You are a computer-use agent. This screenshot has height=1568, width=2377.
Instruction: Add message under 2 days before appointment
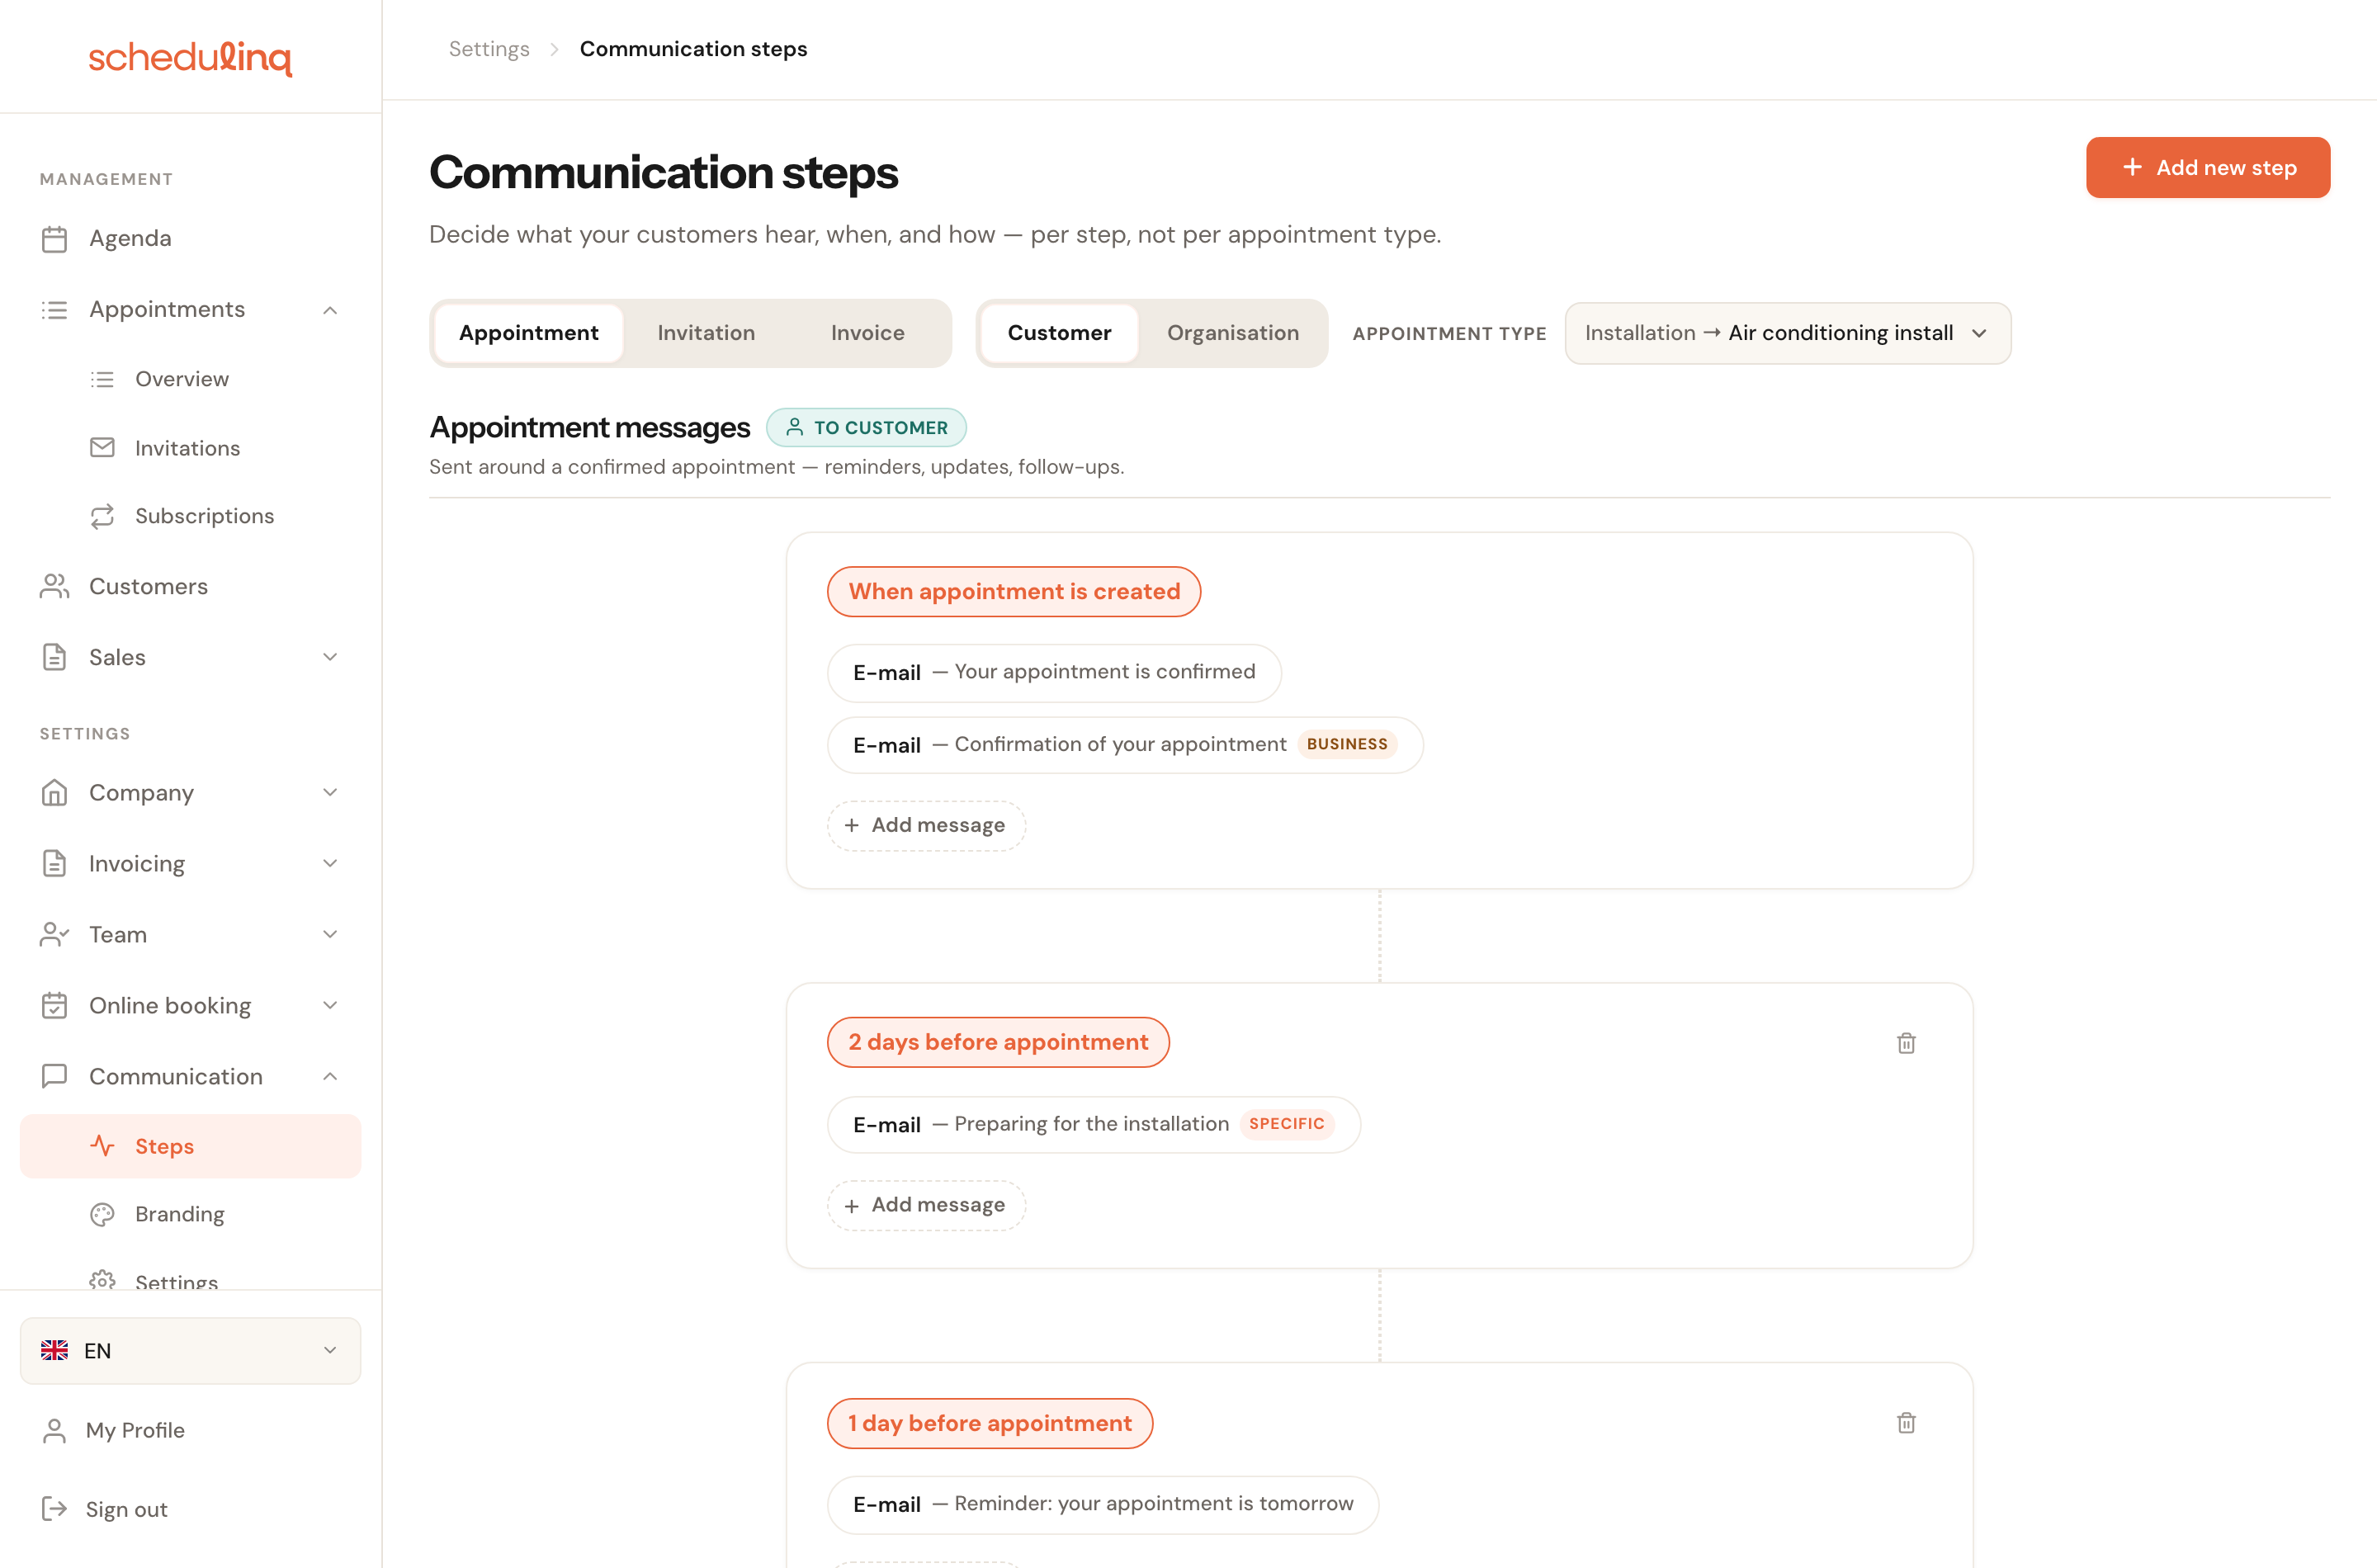(x=926, y=1205)
